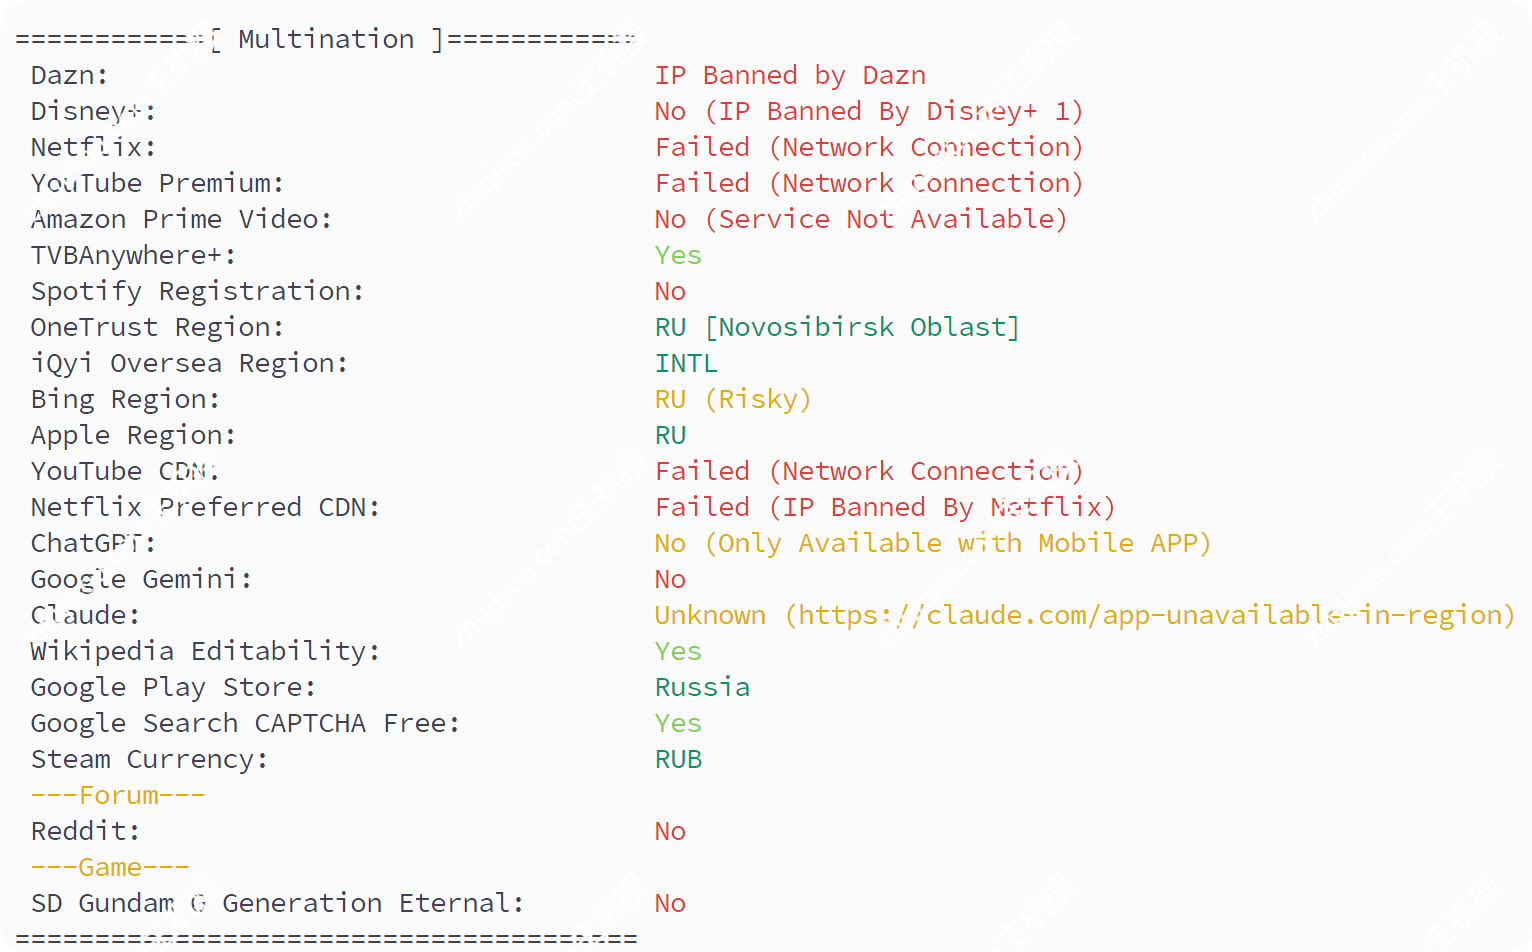Screen dimensions: 1532x952
Task: Click the YouTube Premium label
Action: pyautogui.click(x=157, y=183)
